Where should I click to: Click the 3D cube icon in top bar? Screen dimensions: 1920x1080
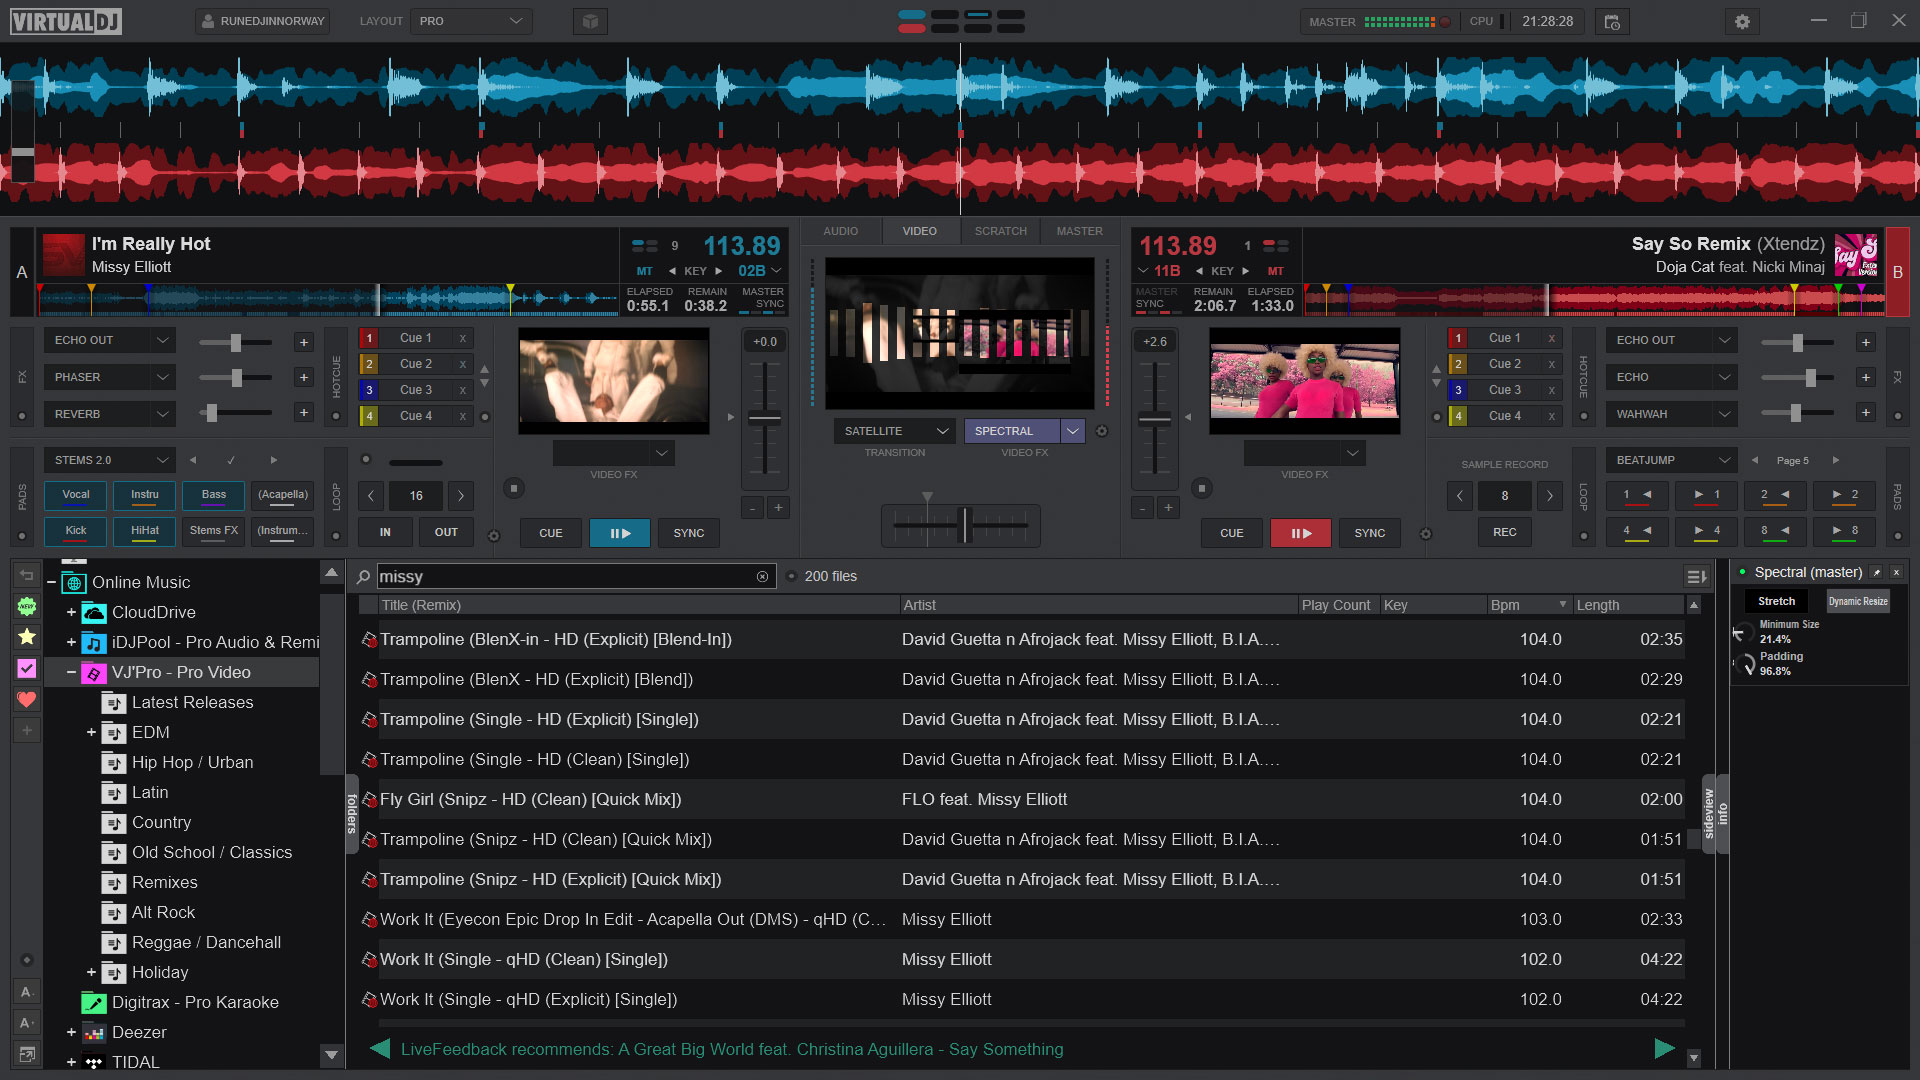click(590, 21)
